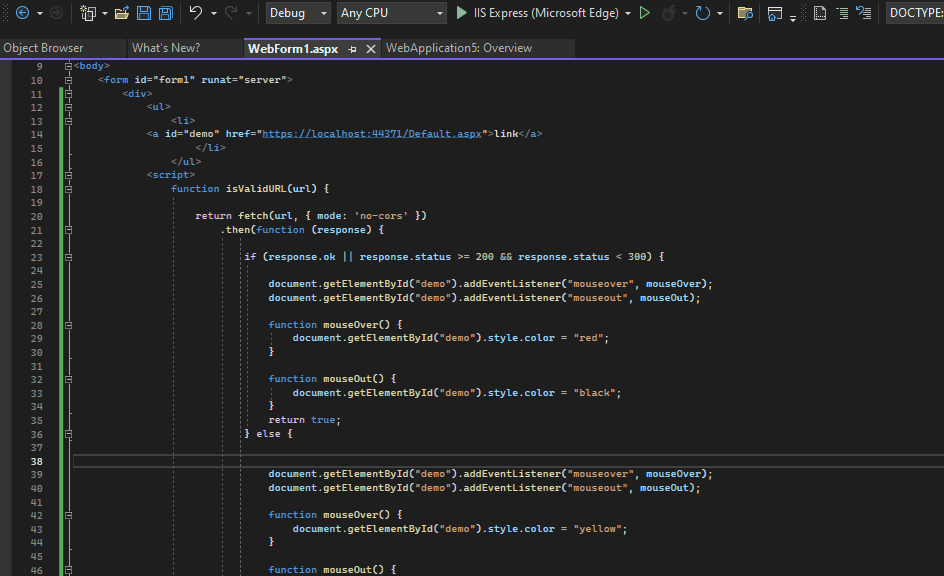Switch to the What's New? tab
944x576 pixels.
click(166, 48)
